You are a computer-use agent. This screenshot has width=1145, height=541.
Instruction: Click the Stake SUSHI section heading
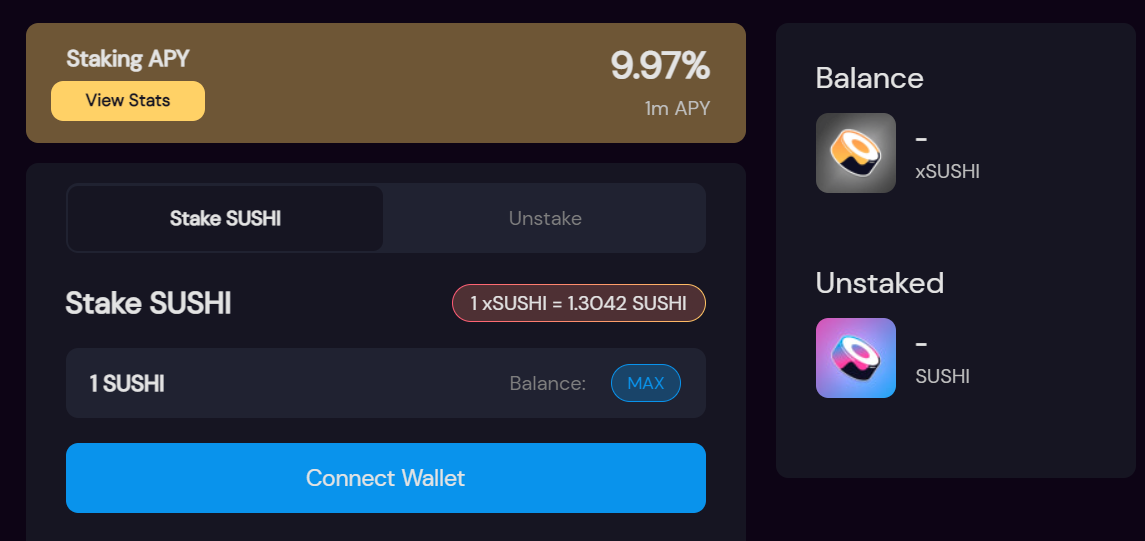point(148,303)
